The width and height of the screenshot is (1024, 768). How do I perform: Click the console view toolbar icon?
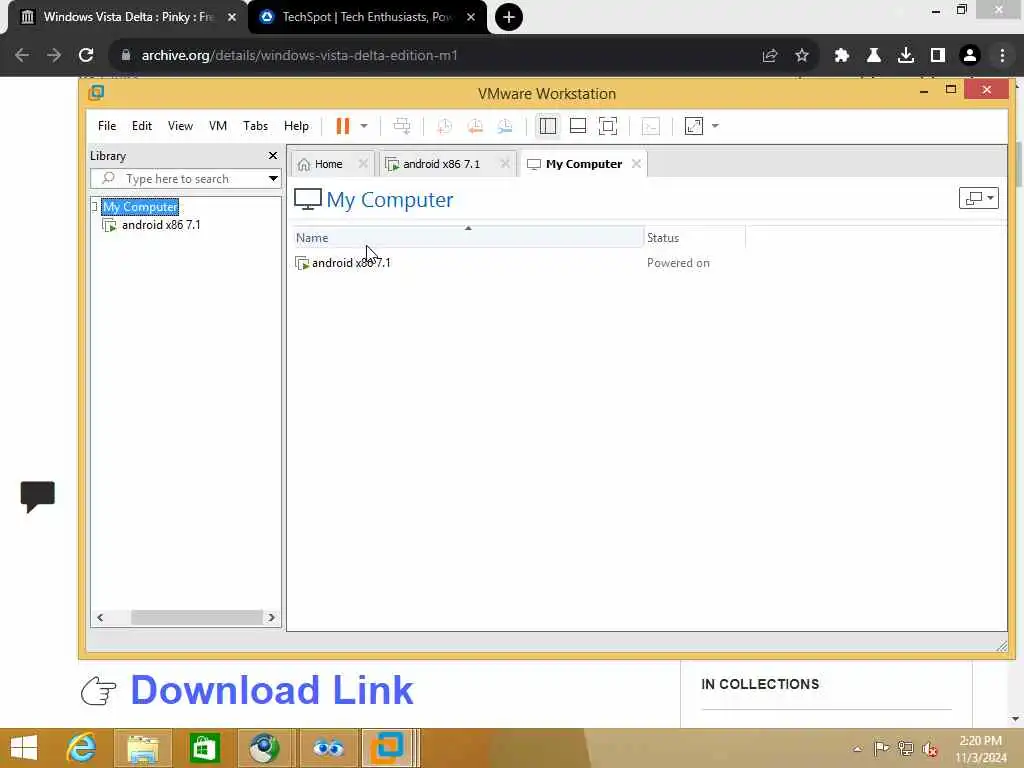click(650, 126)
